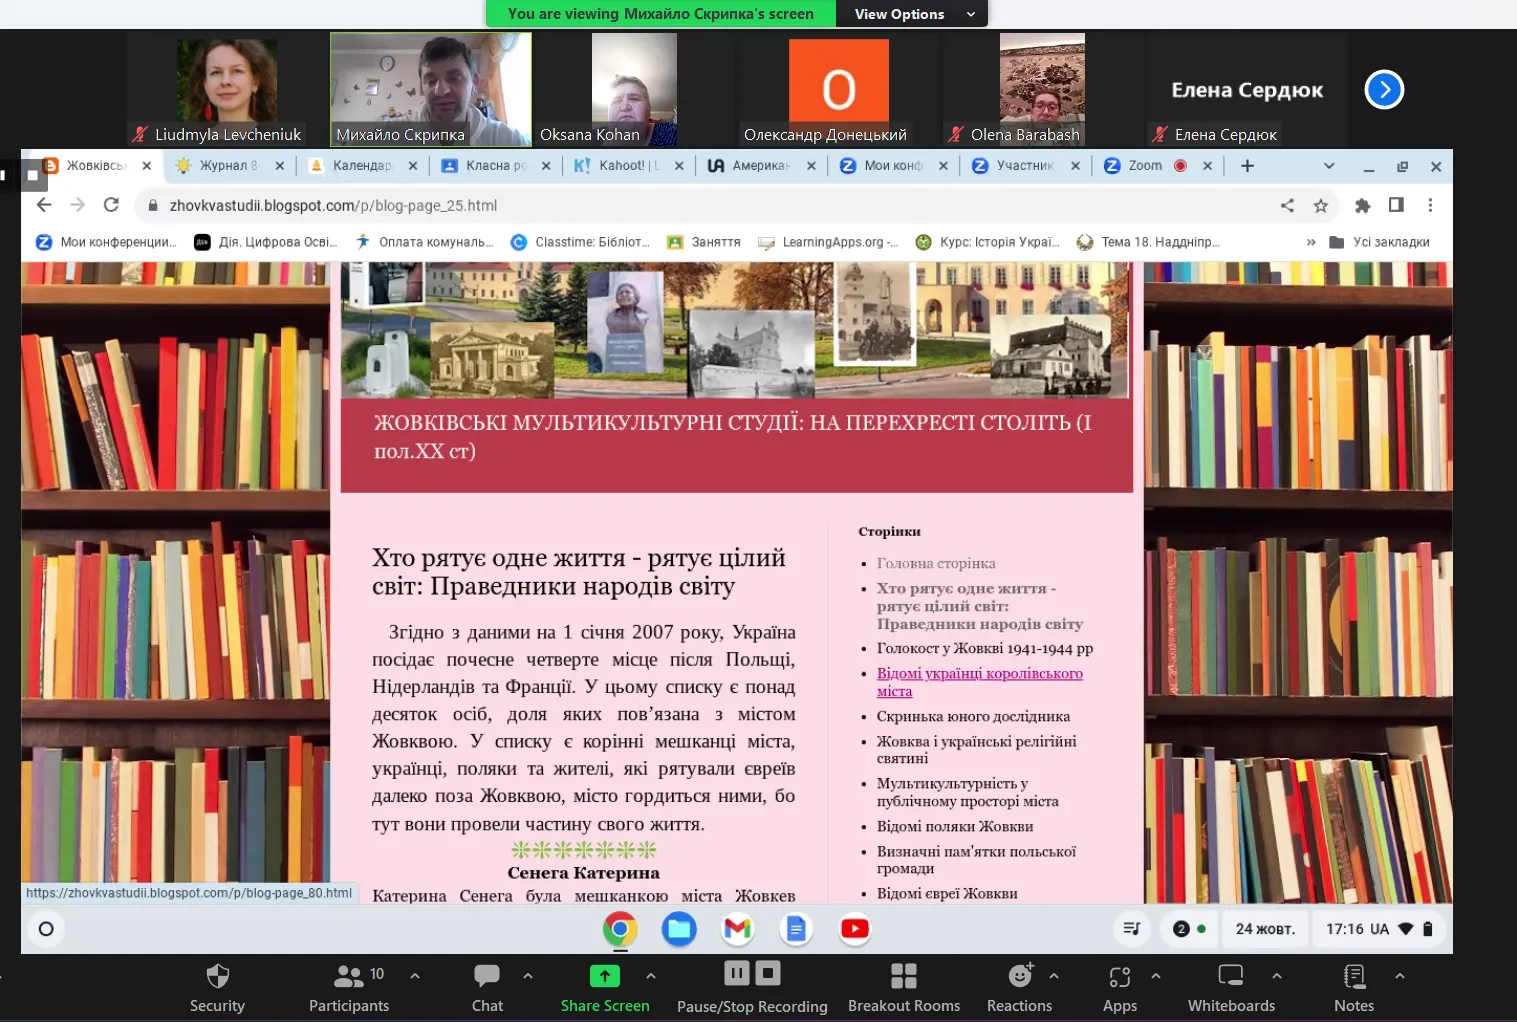Switch to Журнал tab
This screenshot has width=1517, height=1022.
(229, 166)
